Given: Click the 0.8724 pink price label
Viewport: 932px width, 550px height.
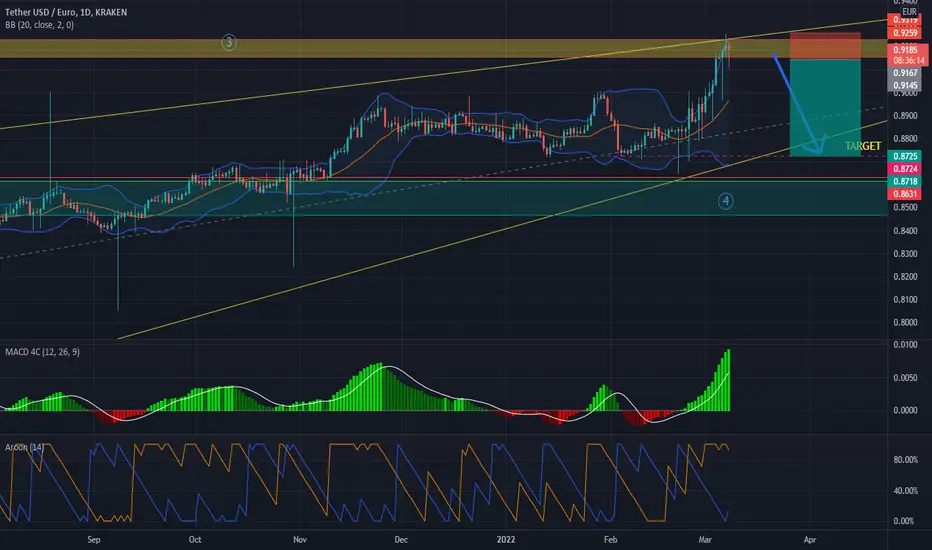Looking at the screenshot, I should tap(905, 169).
